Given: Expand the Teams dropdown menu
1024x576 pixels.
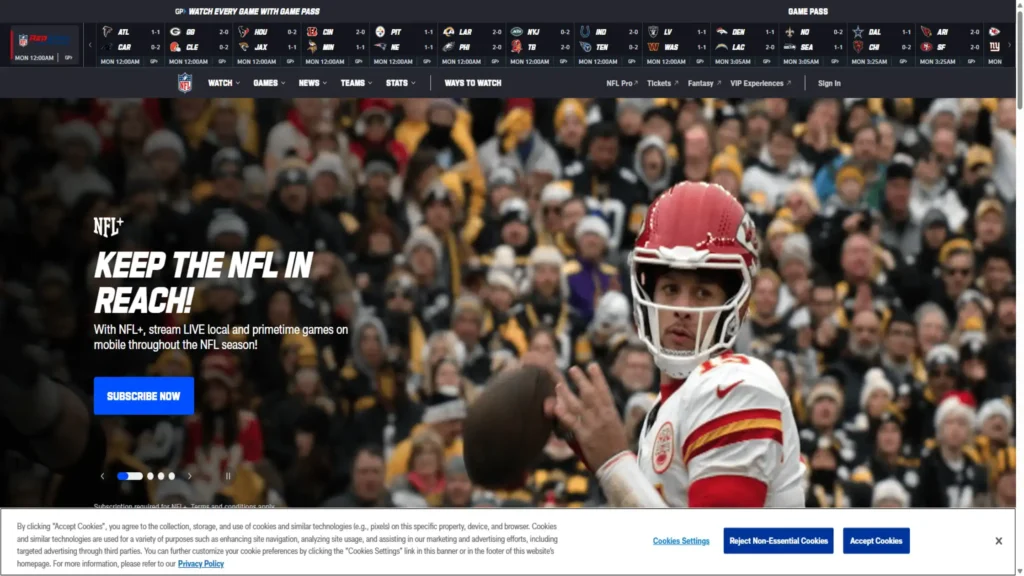Looking at the screenshot, I should click(x=355, y=83).
